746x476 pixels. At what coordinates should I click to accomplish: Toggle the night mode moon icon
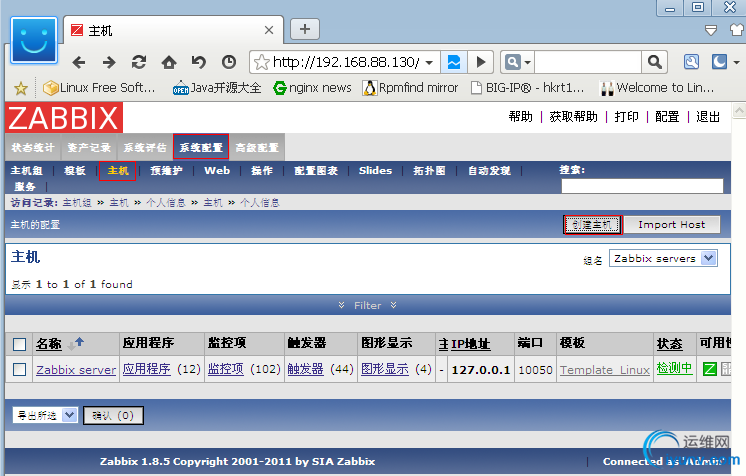pos(719,62)
